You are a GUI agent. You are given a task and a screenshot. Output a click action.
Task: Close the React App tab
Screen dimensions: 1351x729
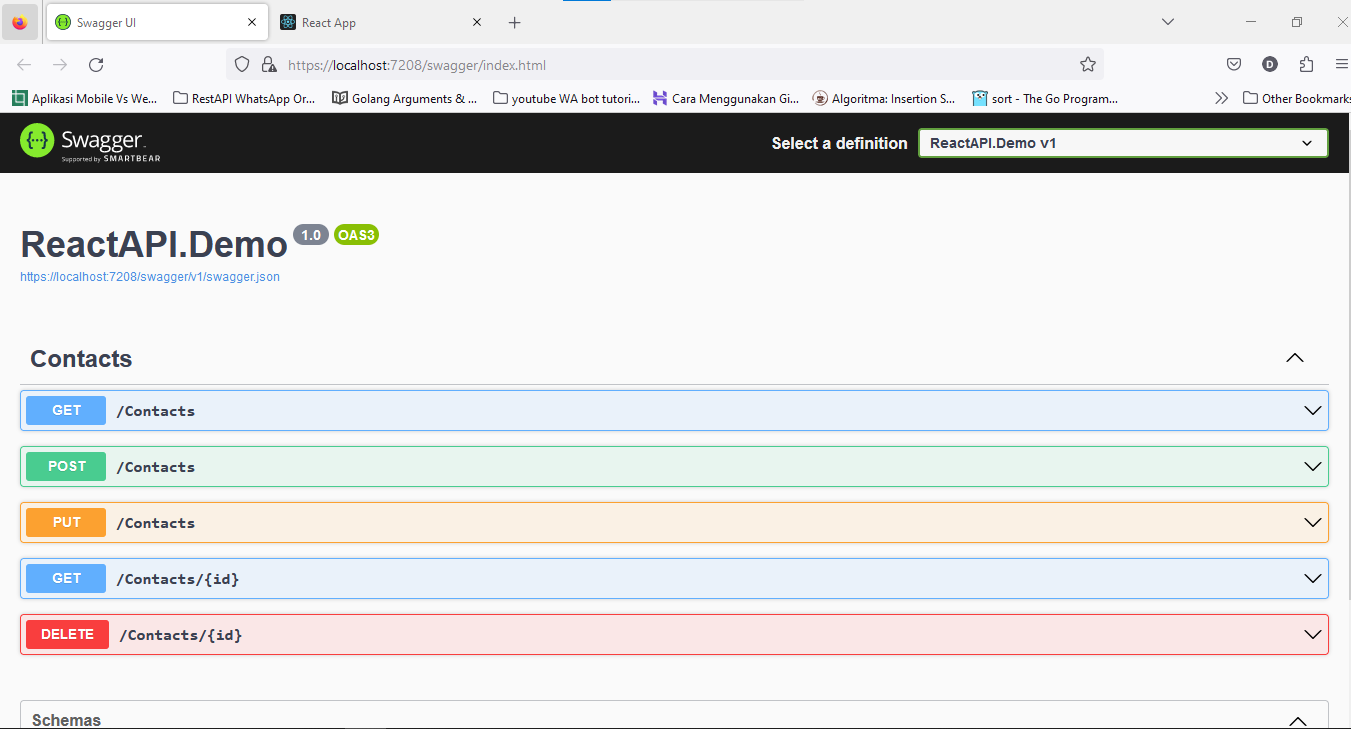[x=477, y=22]
